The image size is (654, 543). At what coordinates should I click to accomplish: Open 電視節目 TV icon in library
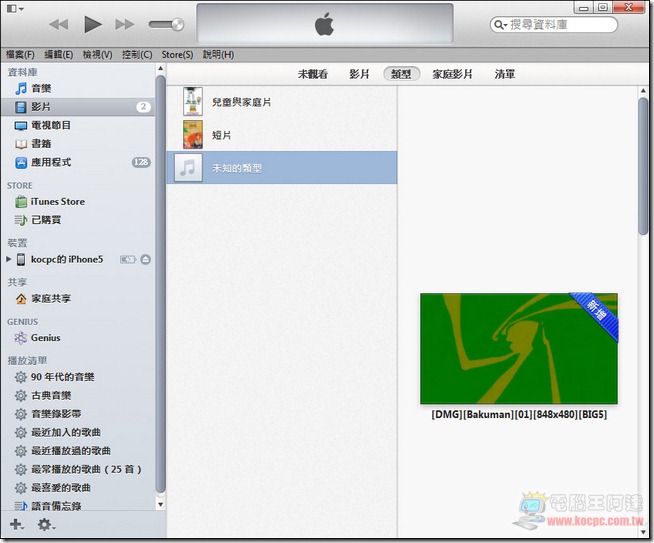[x=20, y=126]
